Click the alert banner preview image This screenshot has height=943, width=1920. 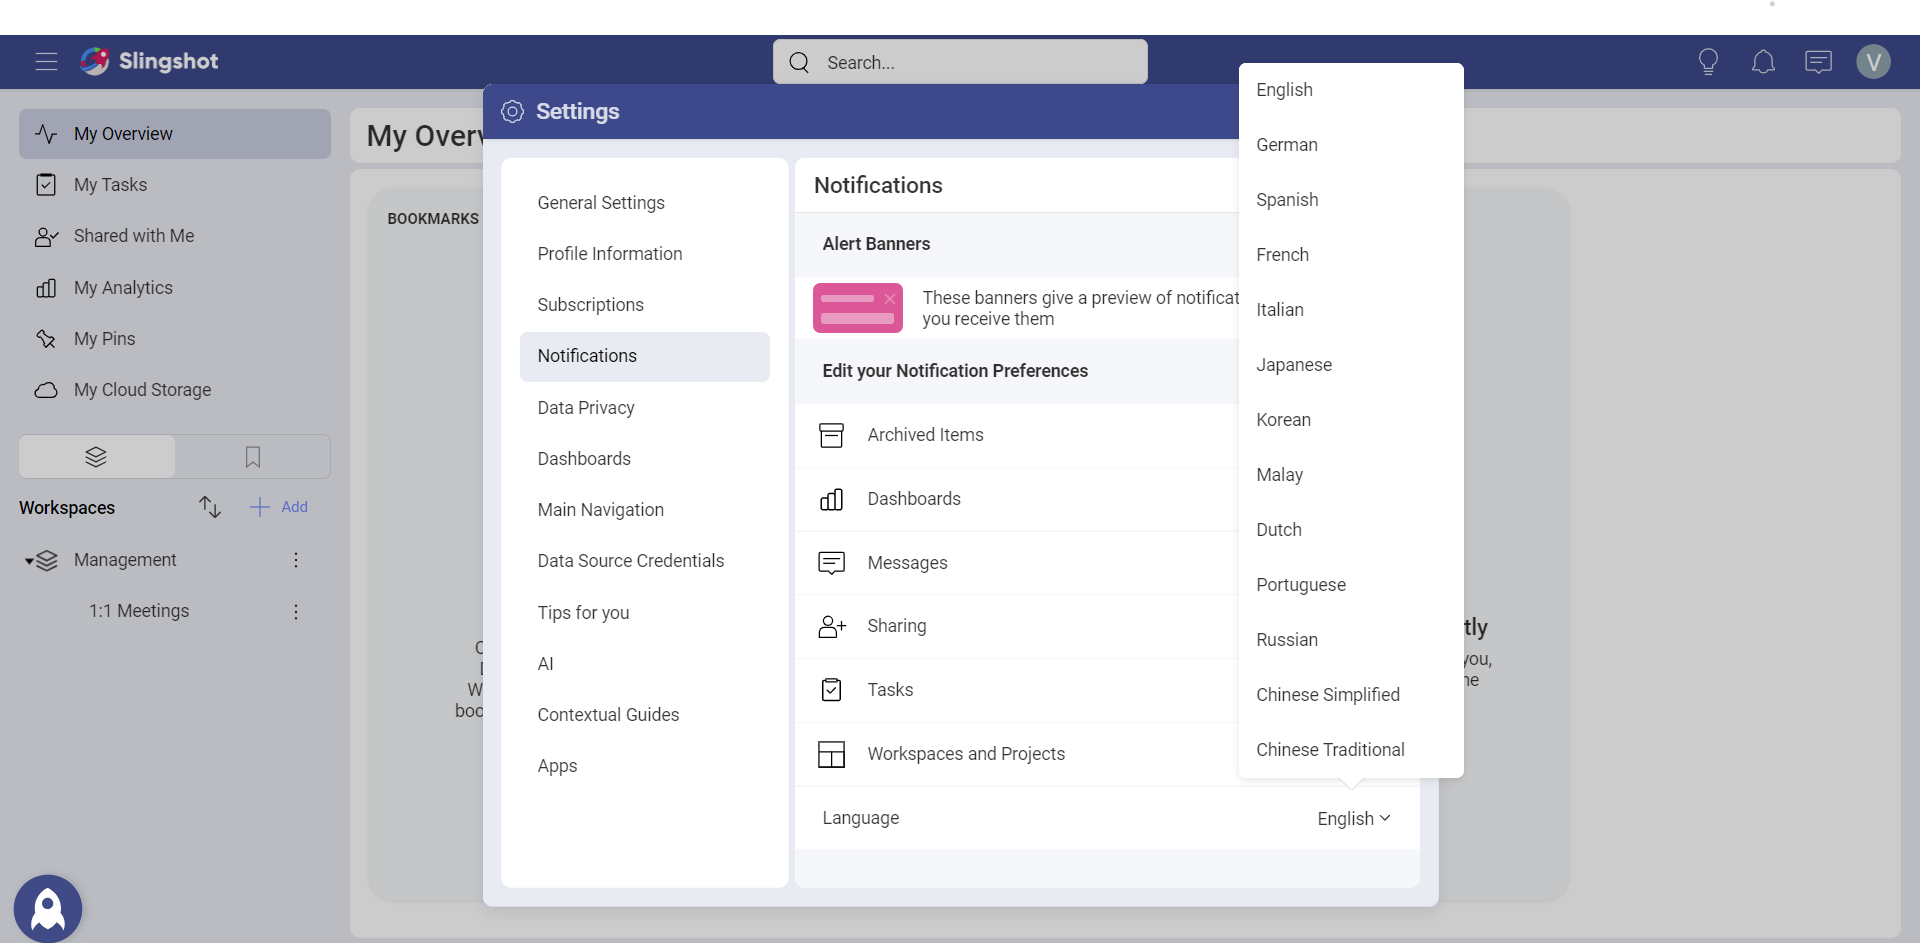click(858, 308)
